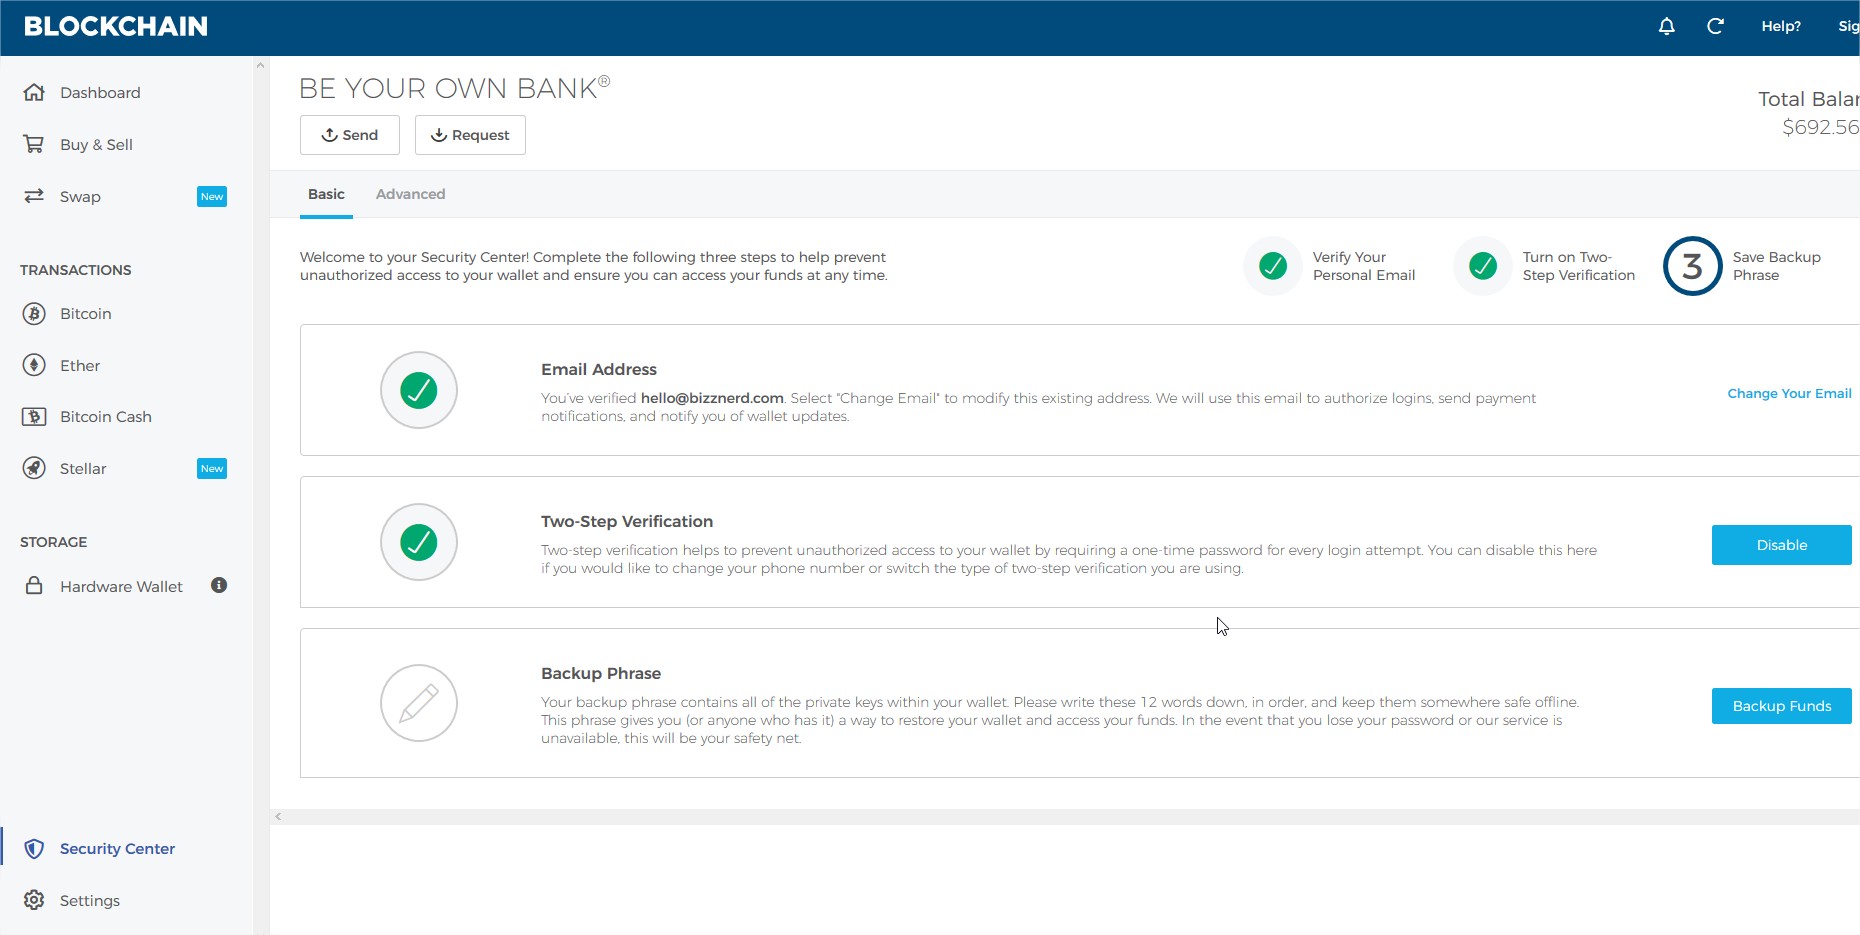Click the Request button
This screenshot has width=1860, height=935.
tap(470, 135)
